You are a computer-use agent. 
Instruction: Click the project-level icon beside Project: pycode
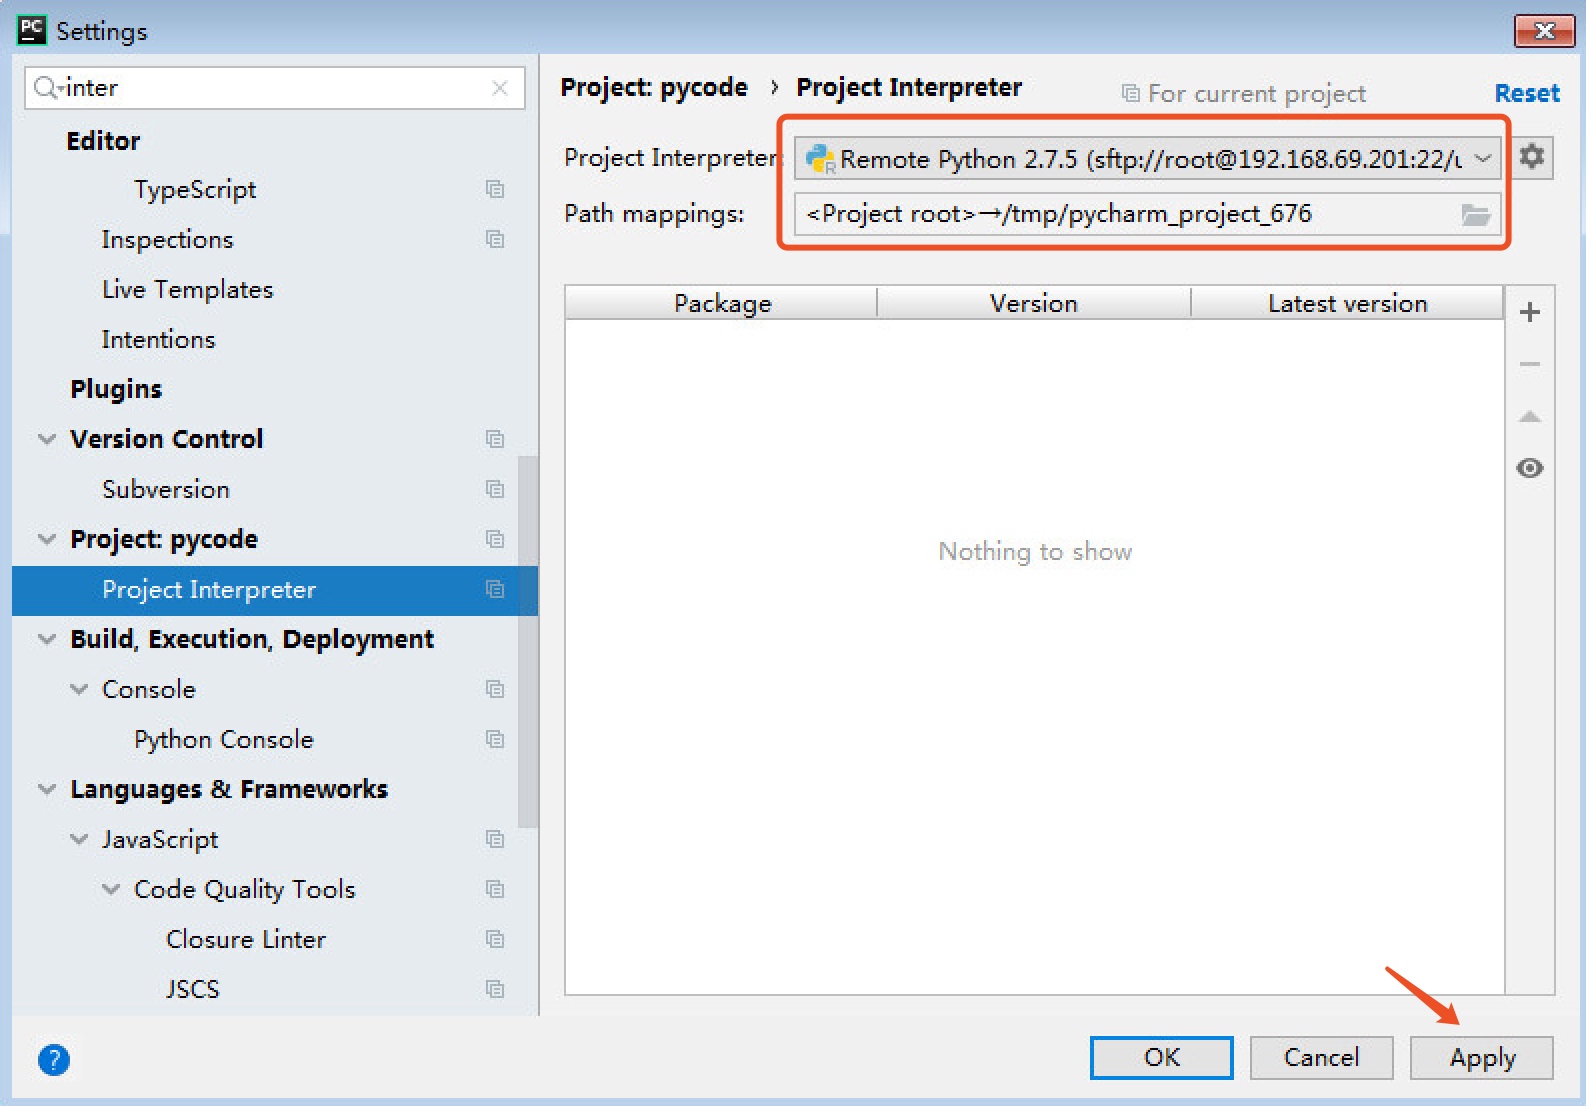click(x=495, y=539)
